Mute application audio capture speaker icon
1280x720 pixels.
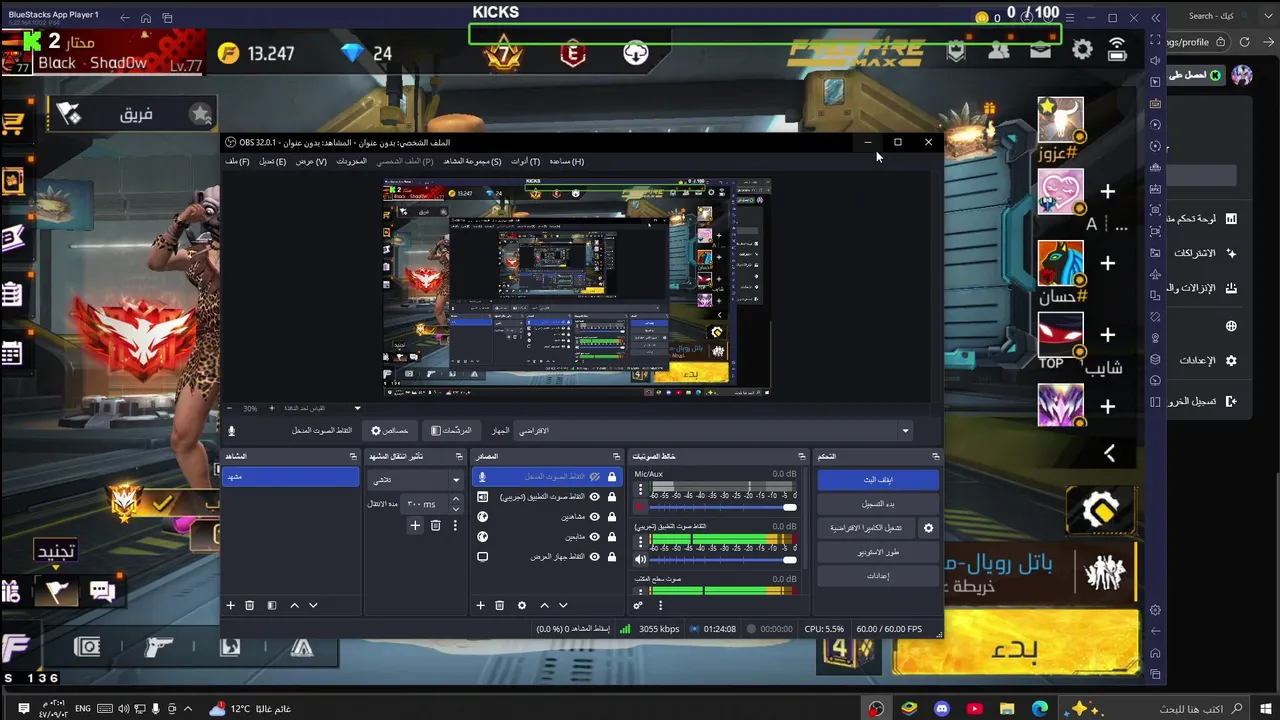[641, 560]
